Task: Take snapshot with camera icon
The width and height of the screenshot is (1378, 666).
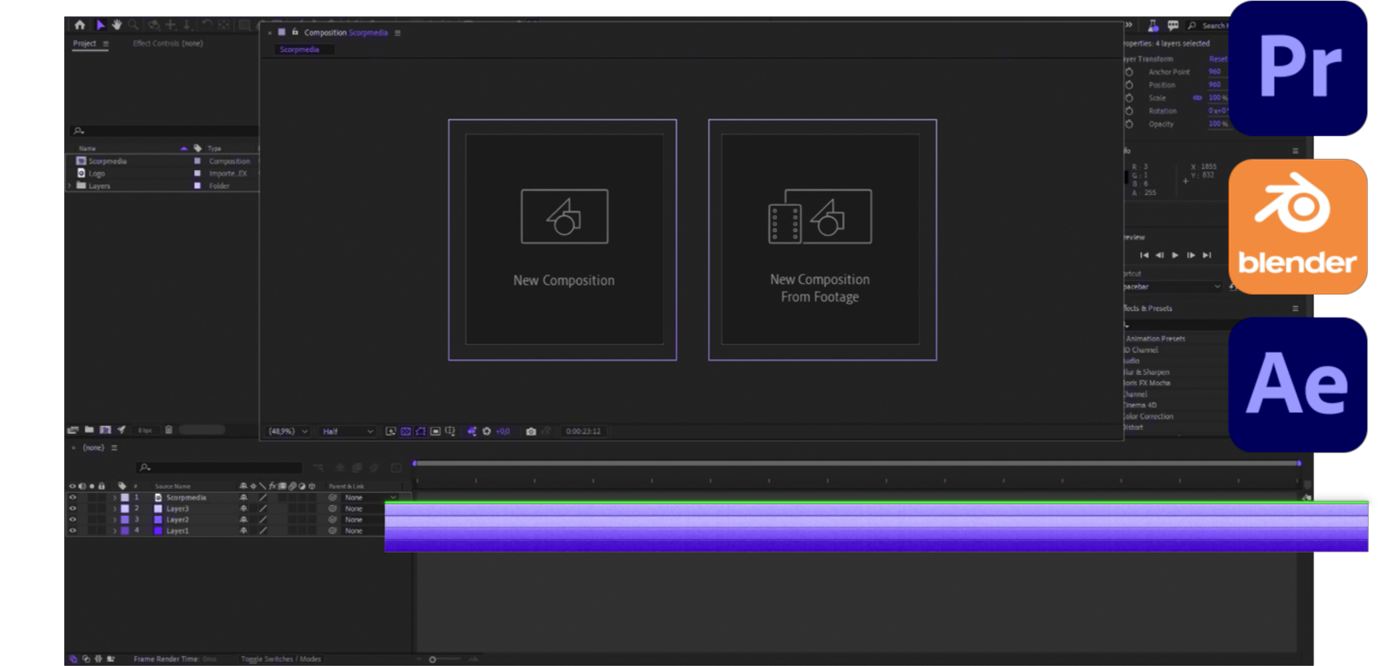Action: (531, 431)
